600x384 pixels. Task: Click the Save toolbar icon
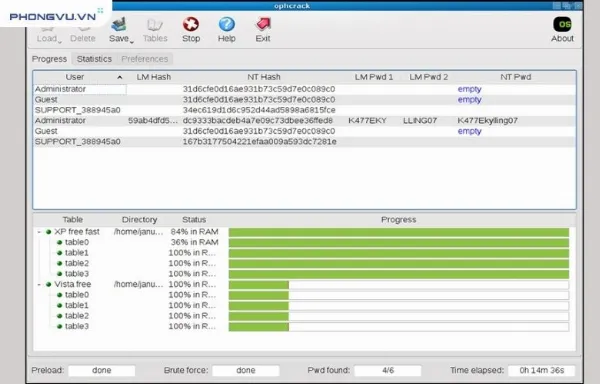tap(119, 24)
